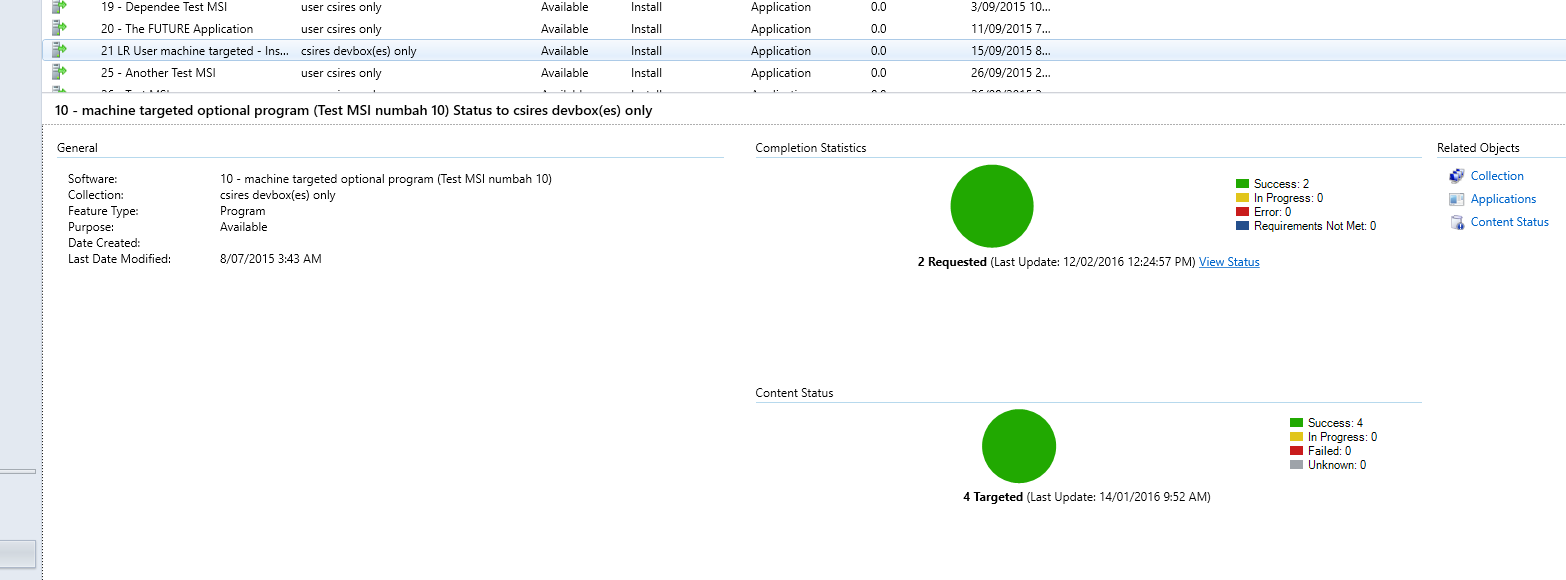This screenshot has height=580, width=1566.
Task: Click the Collection icon under Related Objects
Action: (1456, 176)
